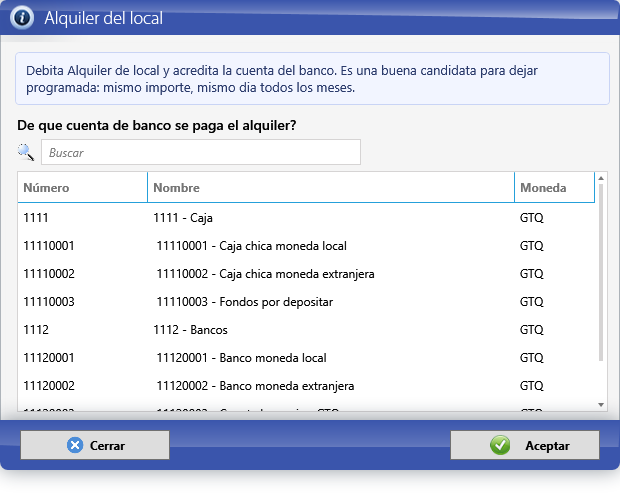620x493 pixels.
Task: Sort by the Número column header
Action: click(83, 187)
